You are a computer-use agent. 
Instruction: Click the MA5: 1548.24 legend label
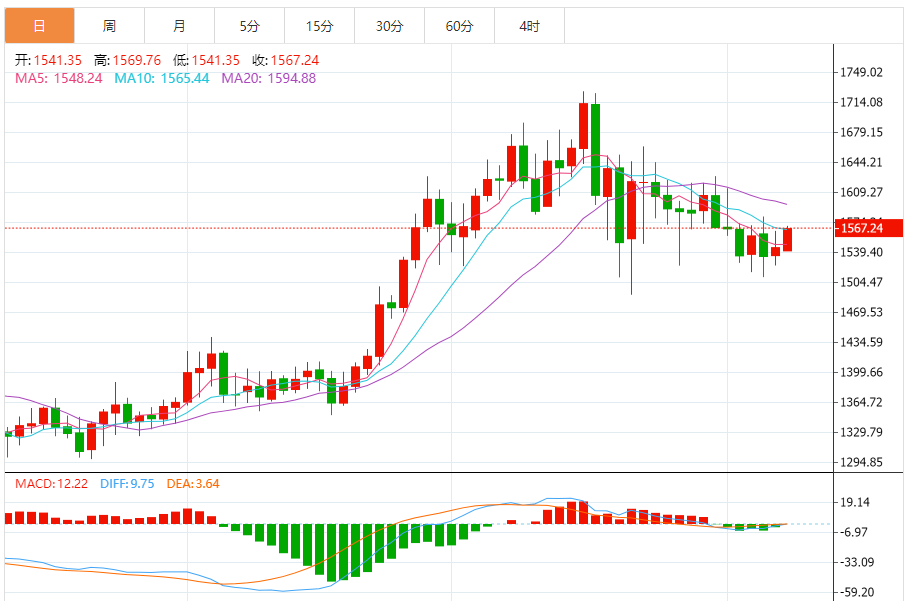click(58, 78)
